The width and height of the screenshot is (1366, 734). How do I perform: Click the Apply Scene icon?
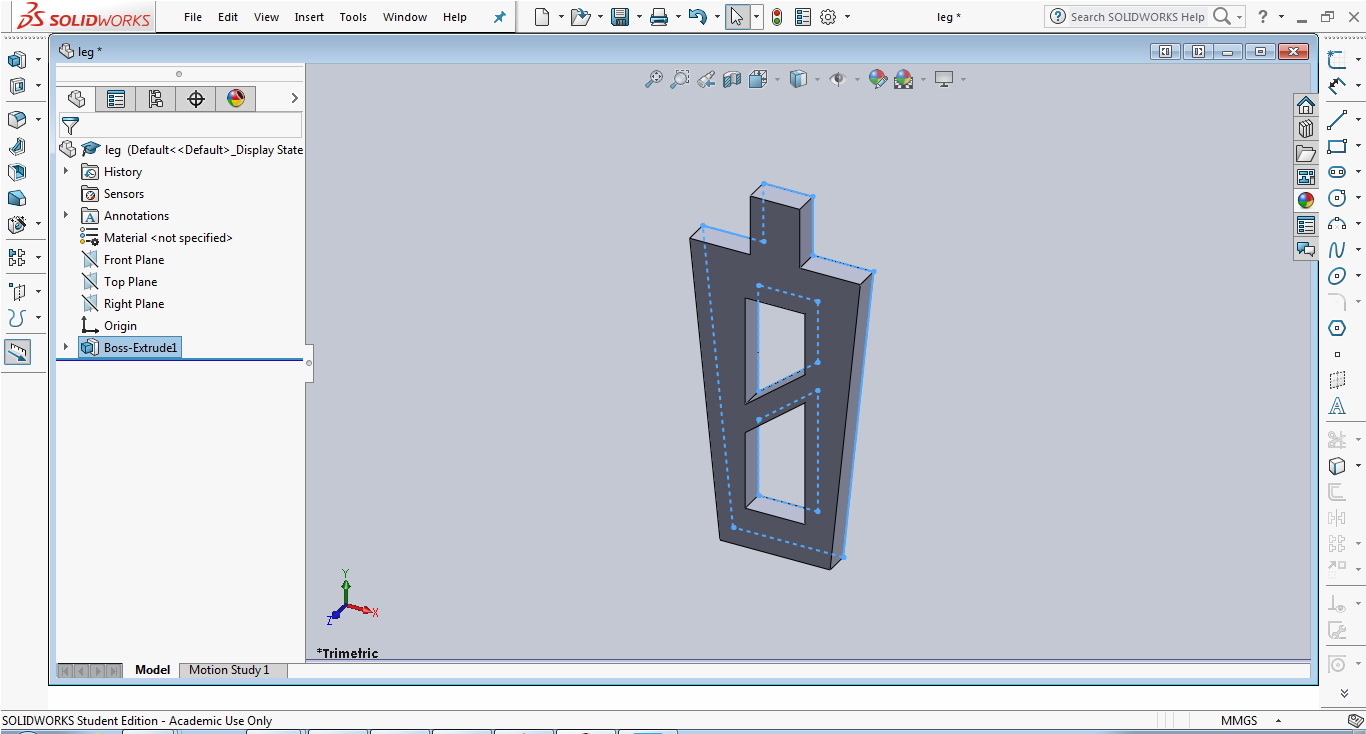coord(904,79)
